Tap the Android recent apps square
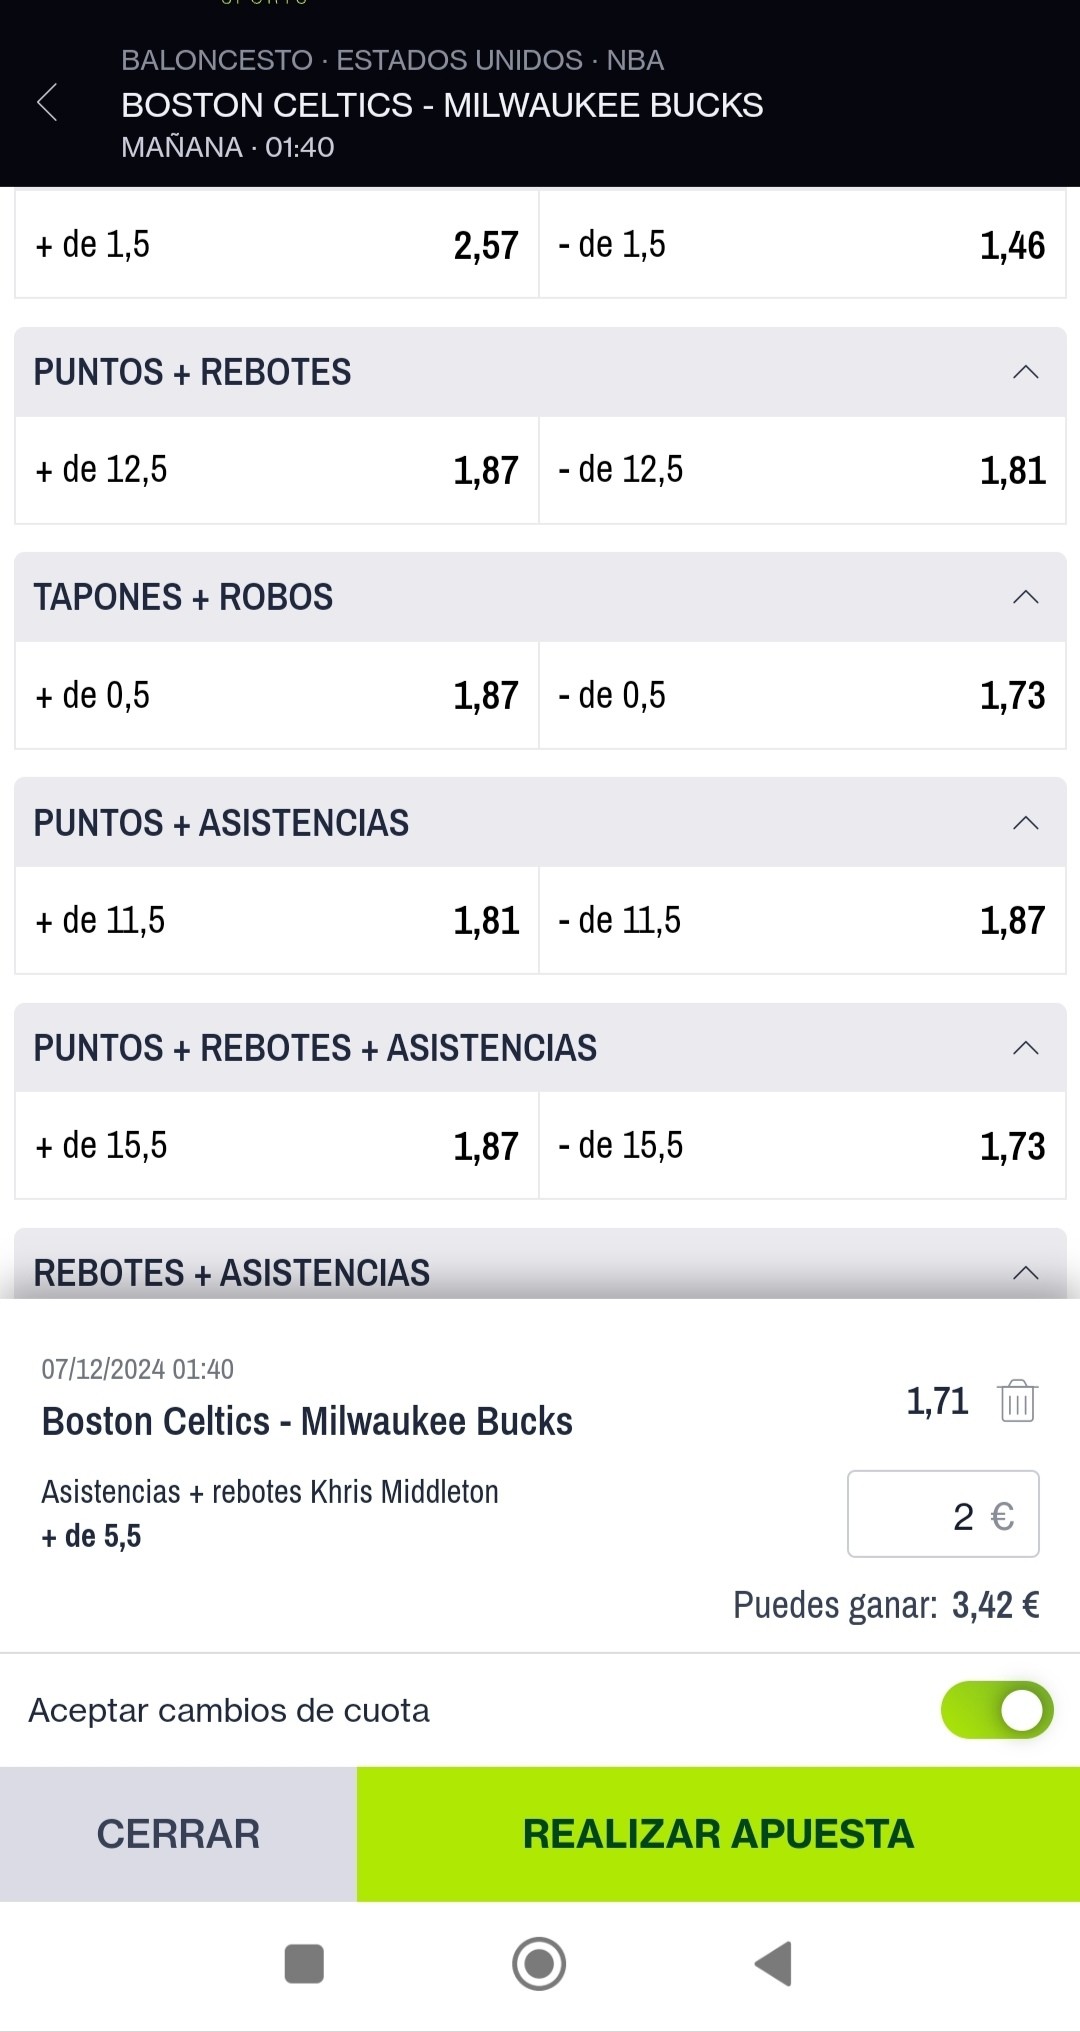This screenshot has height=2032, width=1080. (x=304, y=1963)
